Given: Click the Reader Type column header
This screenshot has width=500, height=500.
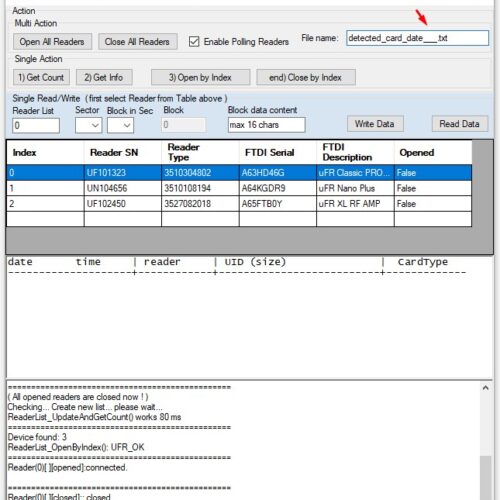Looking at the screenshot, I should (x=200, y=152).
